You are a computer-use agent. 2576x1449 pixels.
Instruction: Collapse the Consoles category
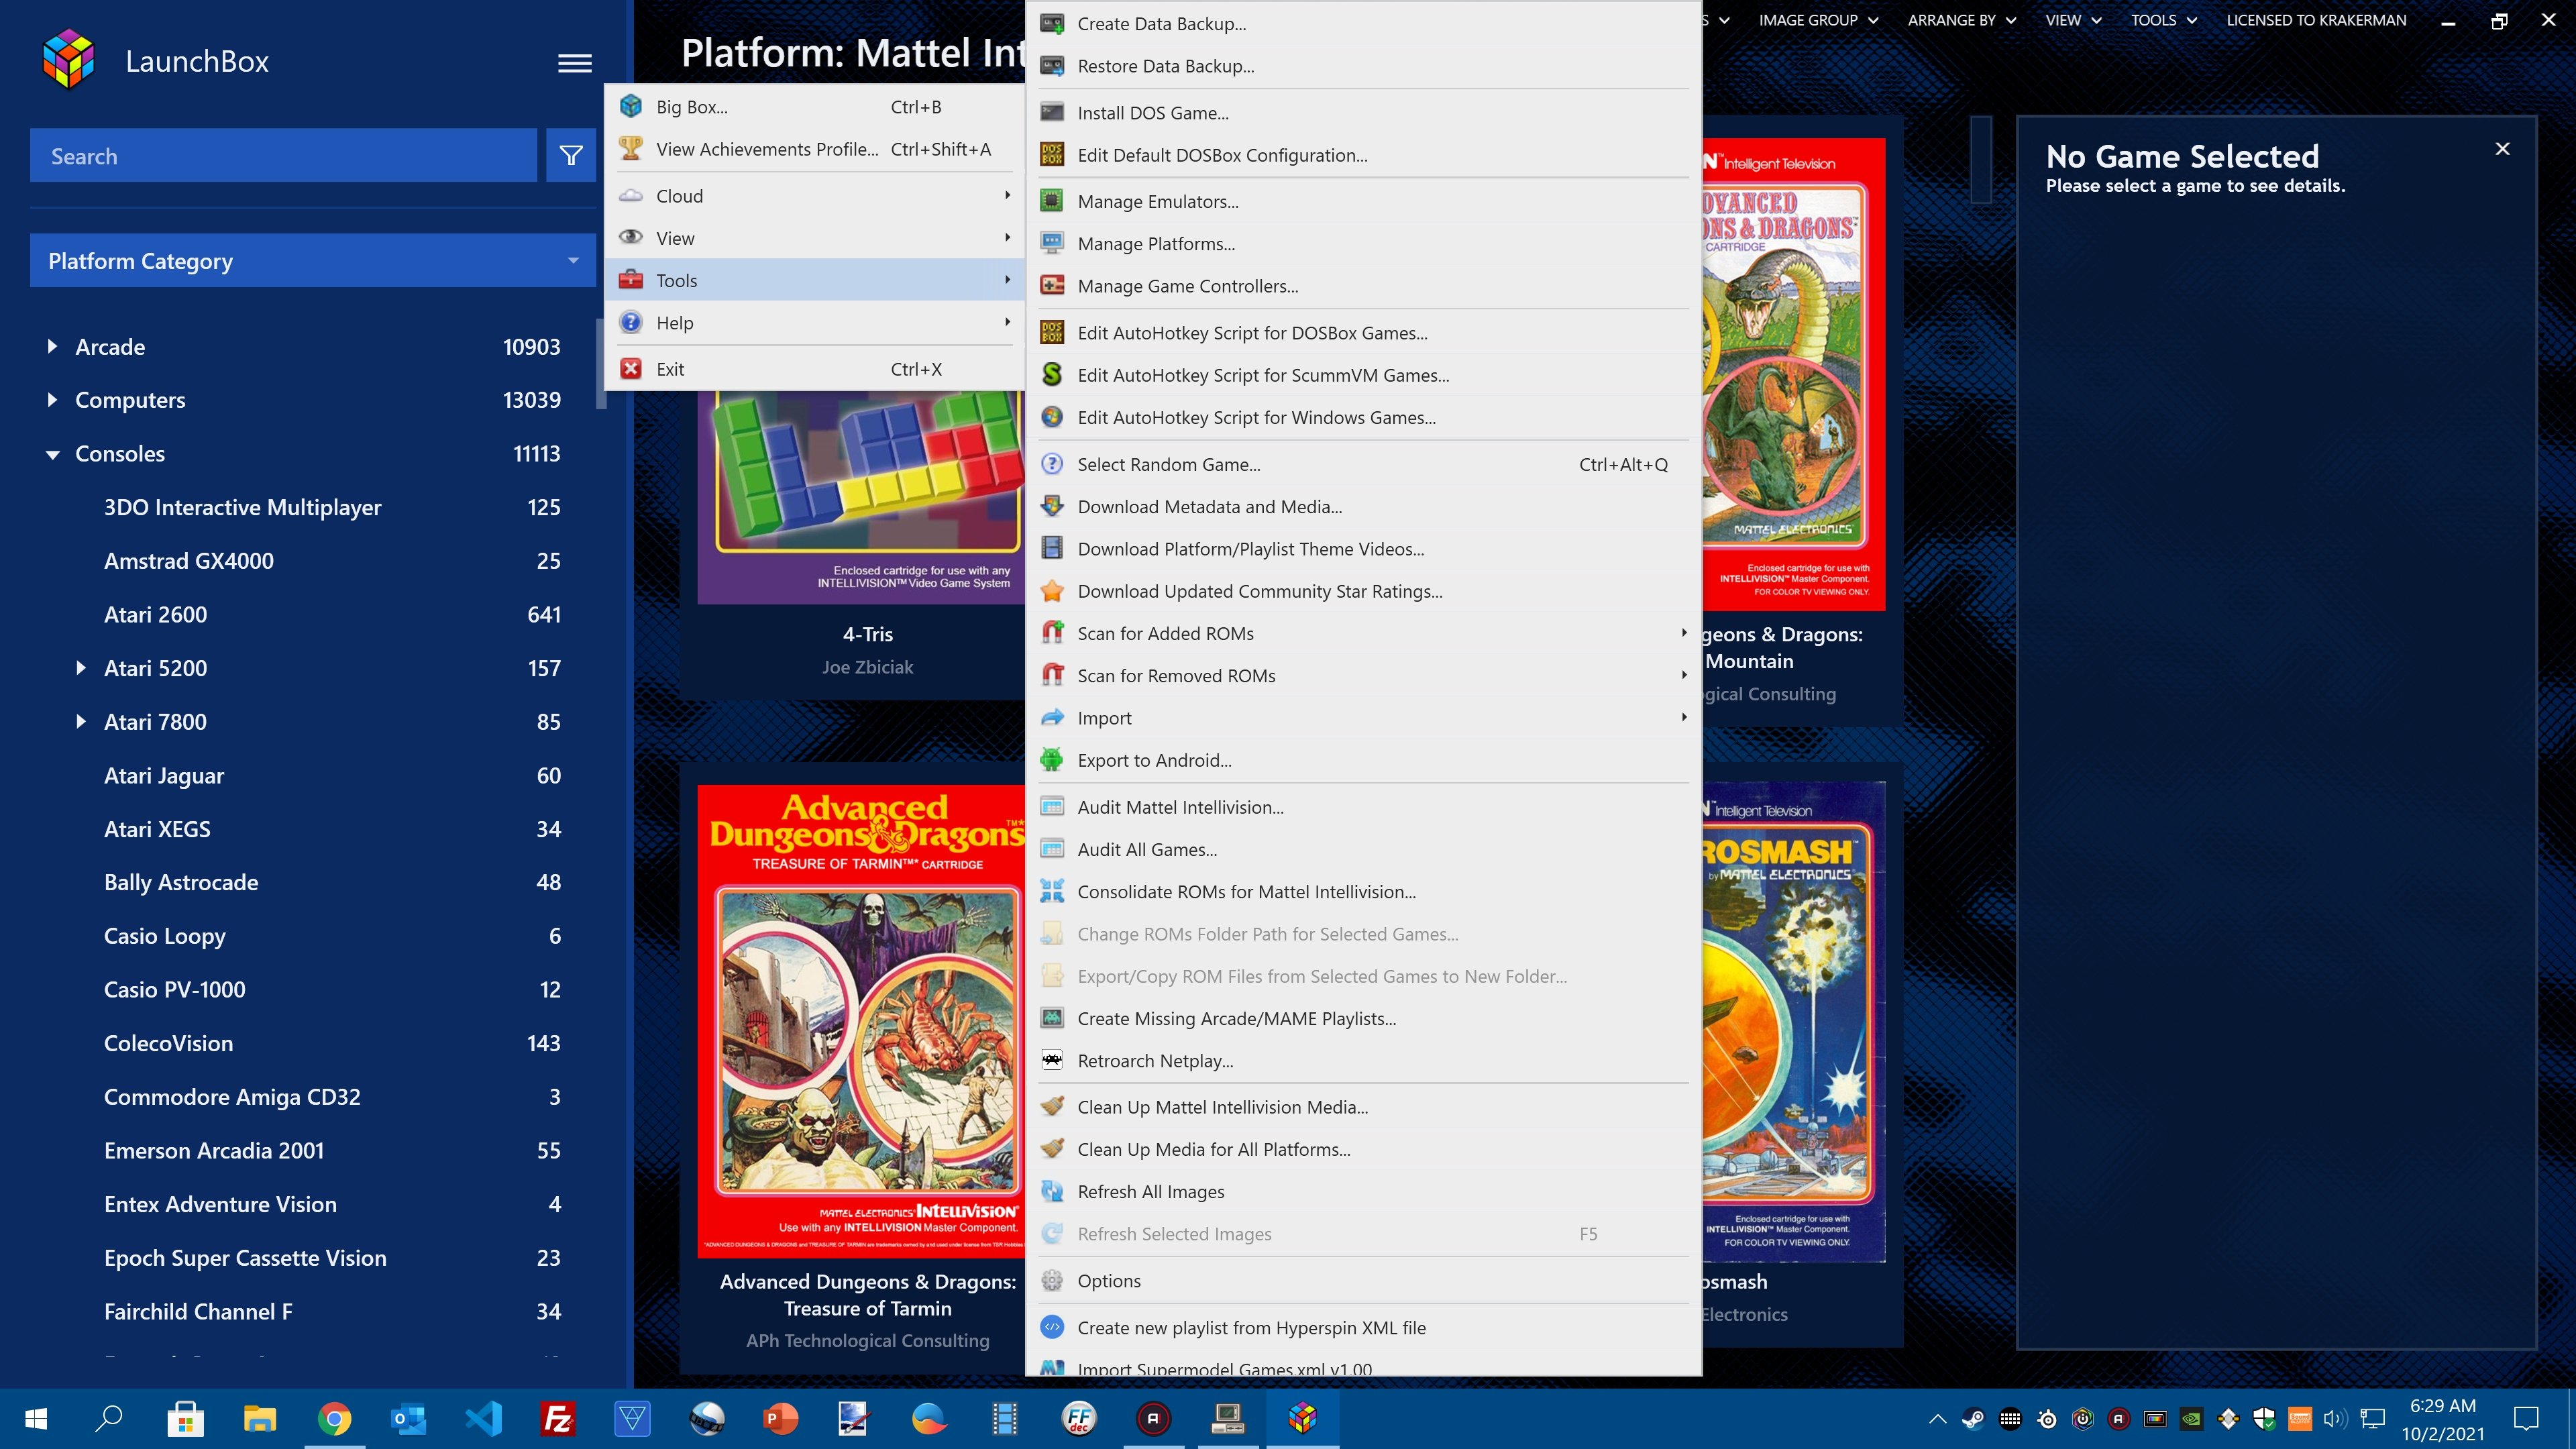point(52,454)
